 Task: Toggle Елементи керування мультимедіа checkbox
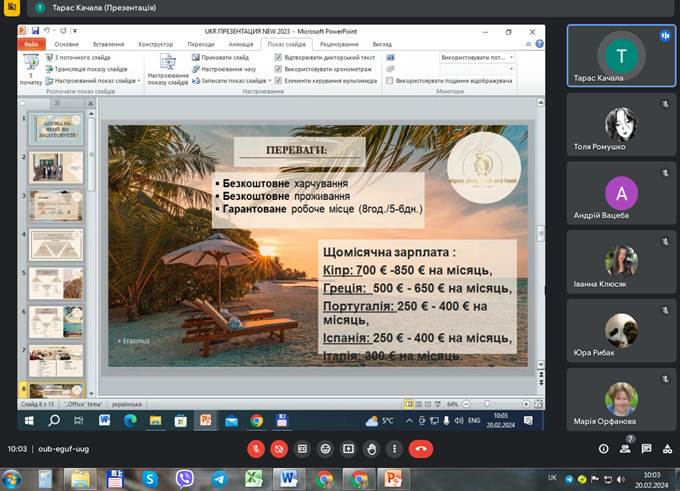[278, 81]
